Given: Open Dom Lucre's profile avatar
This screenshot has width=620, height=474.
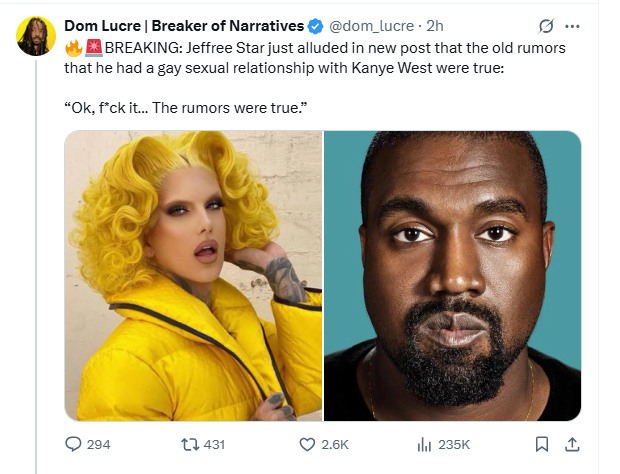Looking at the screenshot, I should pyautogui.click(x=36, y=36).
